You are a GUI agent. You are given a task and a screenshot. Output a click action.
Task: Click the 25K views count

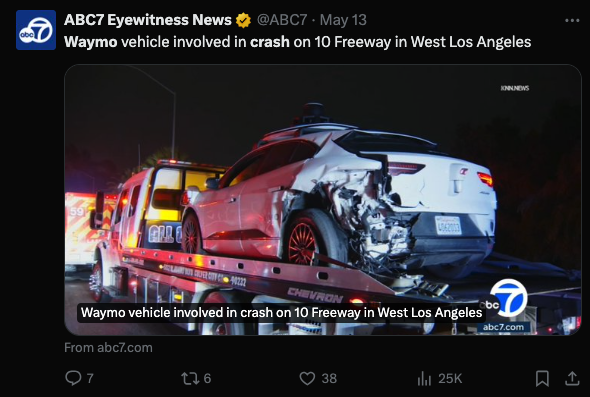(450, 379)
